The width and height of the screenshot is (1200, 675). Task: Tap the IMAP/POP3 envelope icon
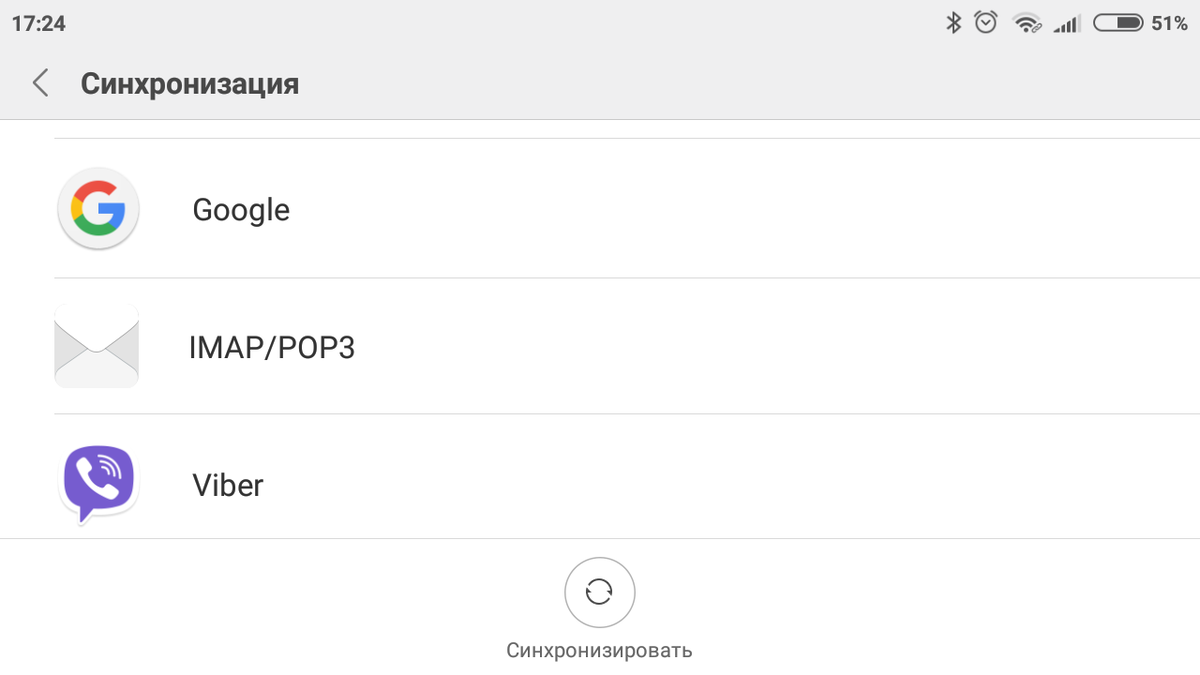point(96,346)
